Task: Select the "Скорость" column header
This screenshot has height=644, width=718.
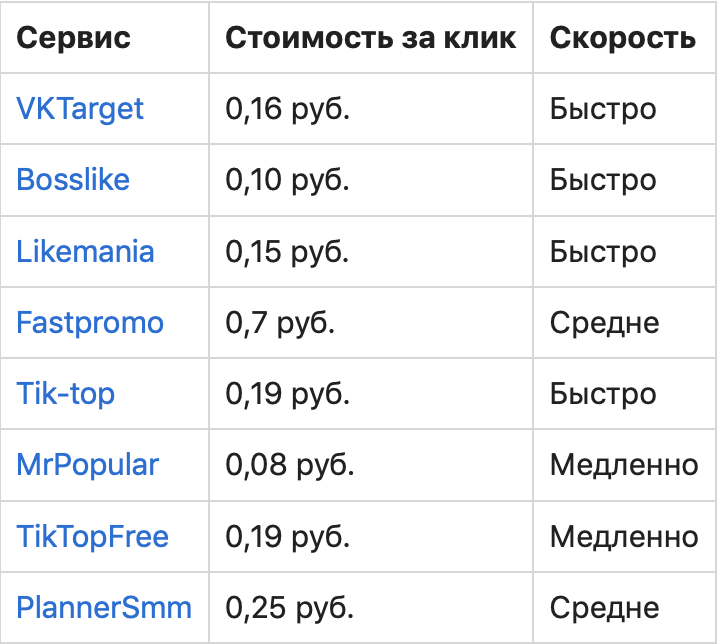Action: point(623,38)
